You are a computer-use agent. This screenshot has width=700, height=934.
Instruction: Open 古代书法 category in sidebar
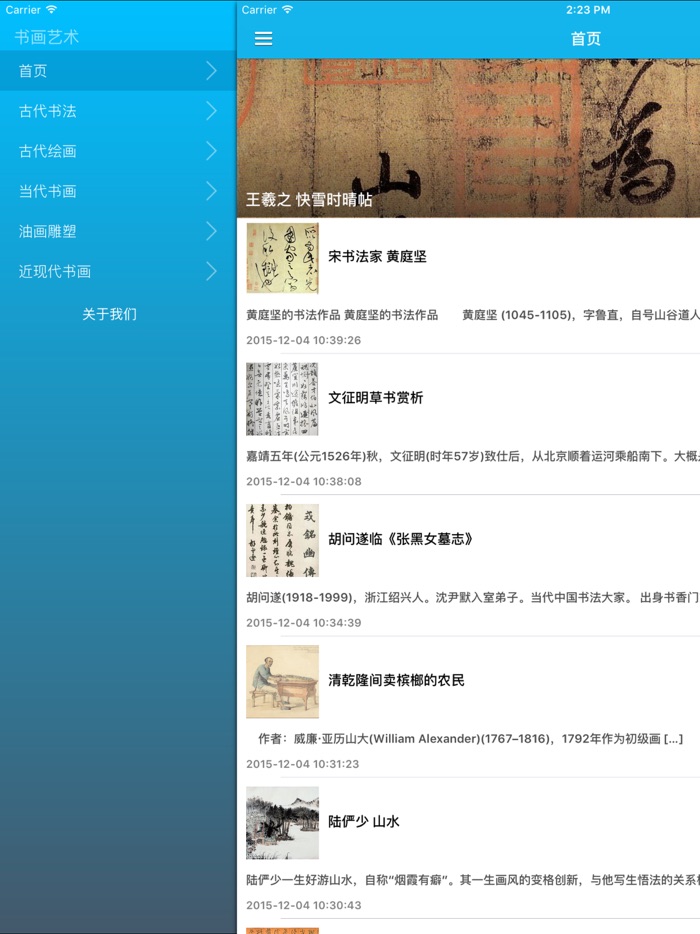point(118,111)
